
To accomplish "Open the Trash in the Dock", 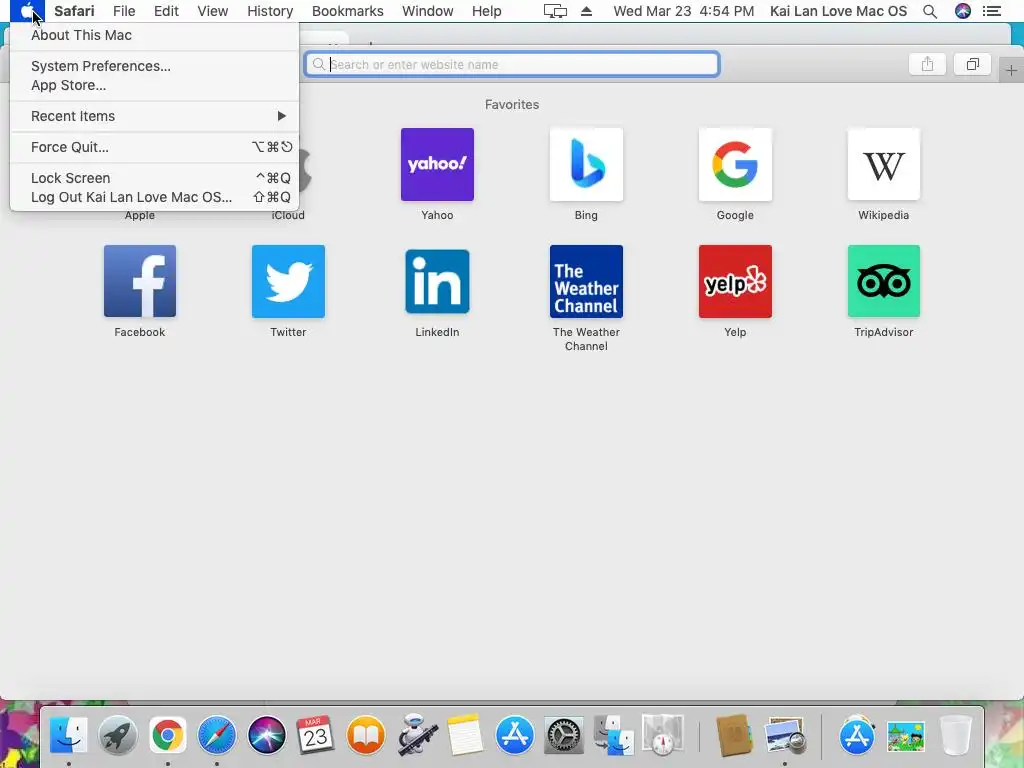I will point(955,735).
